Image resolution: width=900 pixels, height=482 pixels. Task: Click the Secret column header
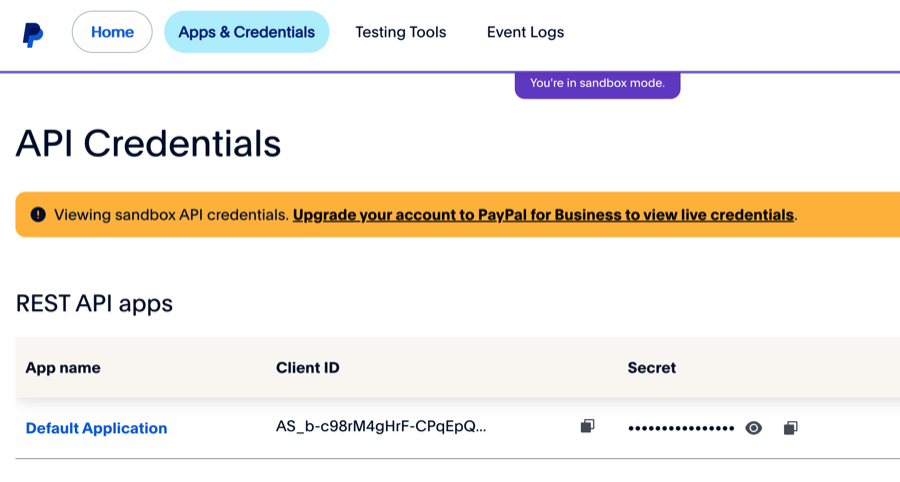click(651, 368)
